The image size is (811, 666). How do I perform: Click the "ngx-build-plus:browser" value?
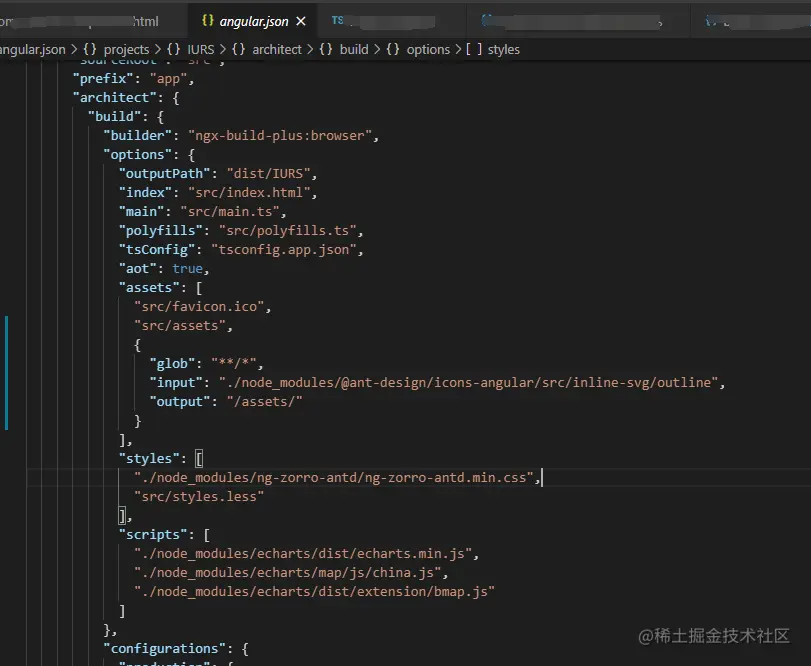click(x=280, y=135)
